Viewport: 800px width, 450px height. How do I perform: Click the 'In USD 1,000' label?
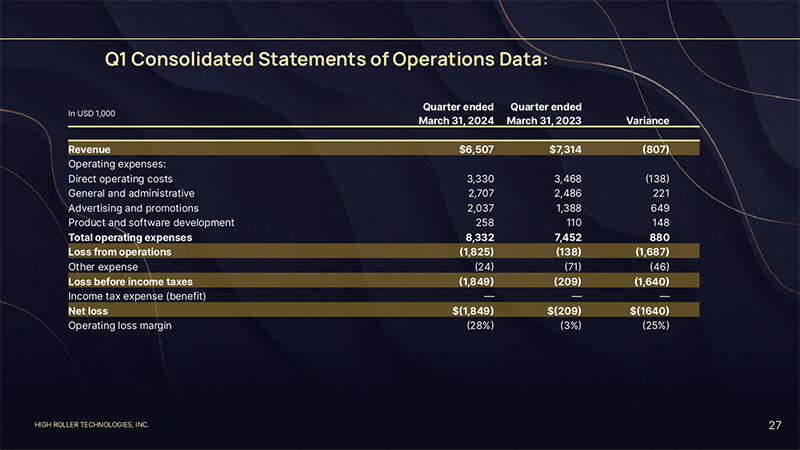[x=91, y=113]
